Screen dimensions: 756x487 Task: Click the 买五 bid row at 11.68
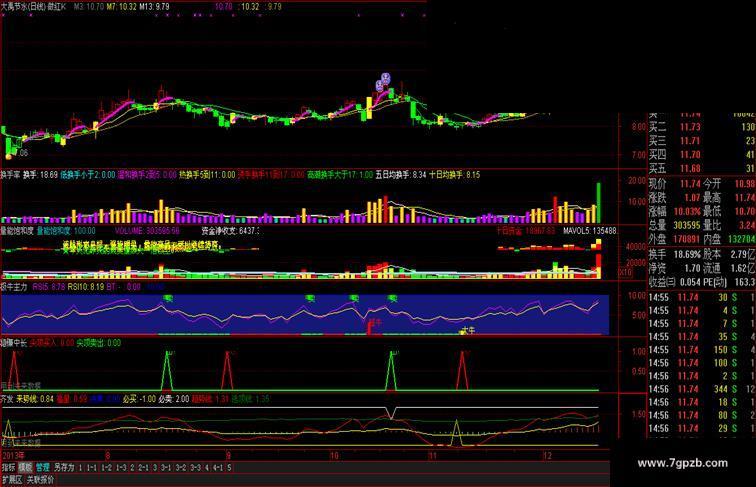click(x=702, y=168)
